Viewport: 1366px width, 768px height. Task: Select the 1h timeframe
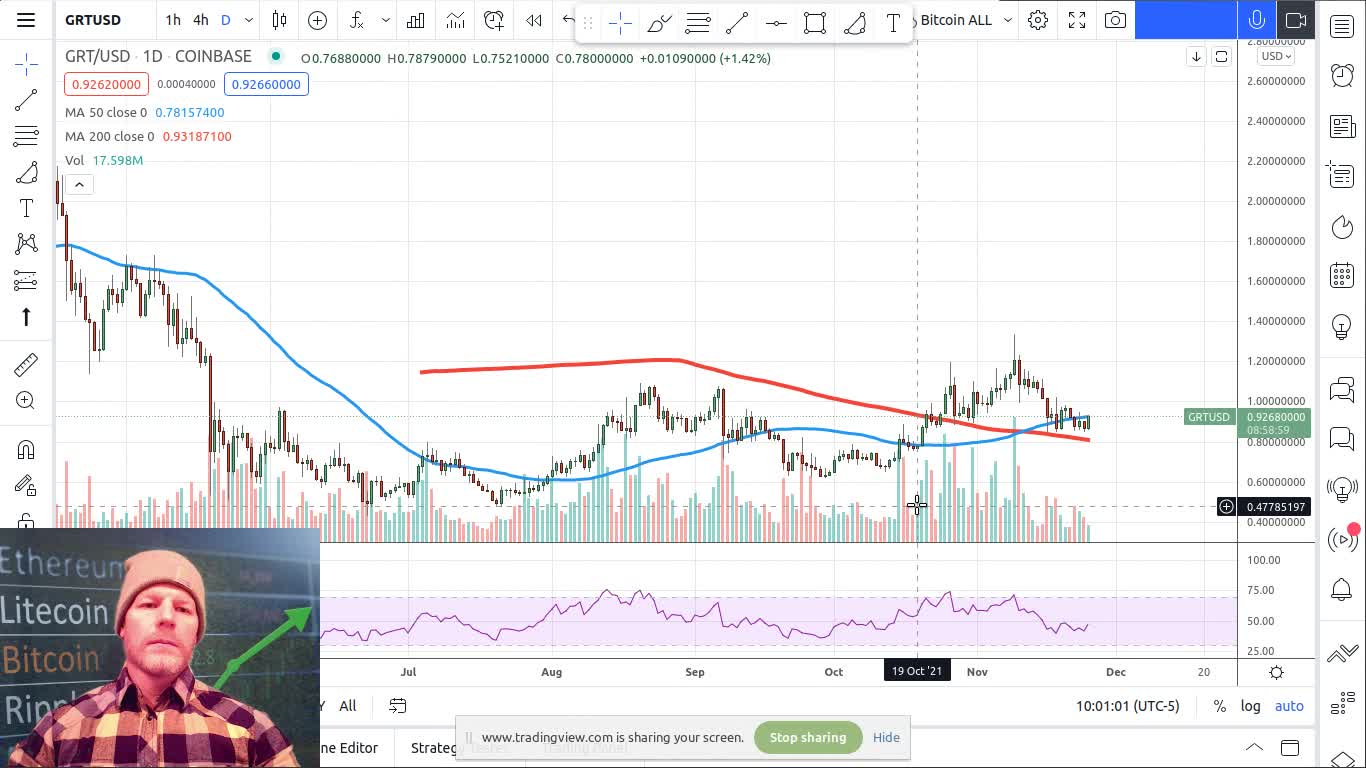[x=173, y=20]
